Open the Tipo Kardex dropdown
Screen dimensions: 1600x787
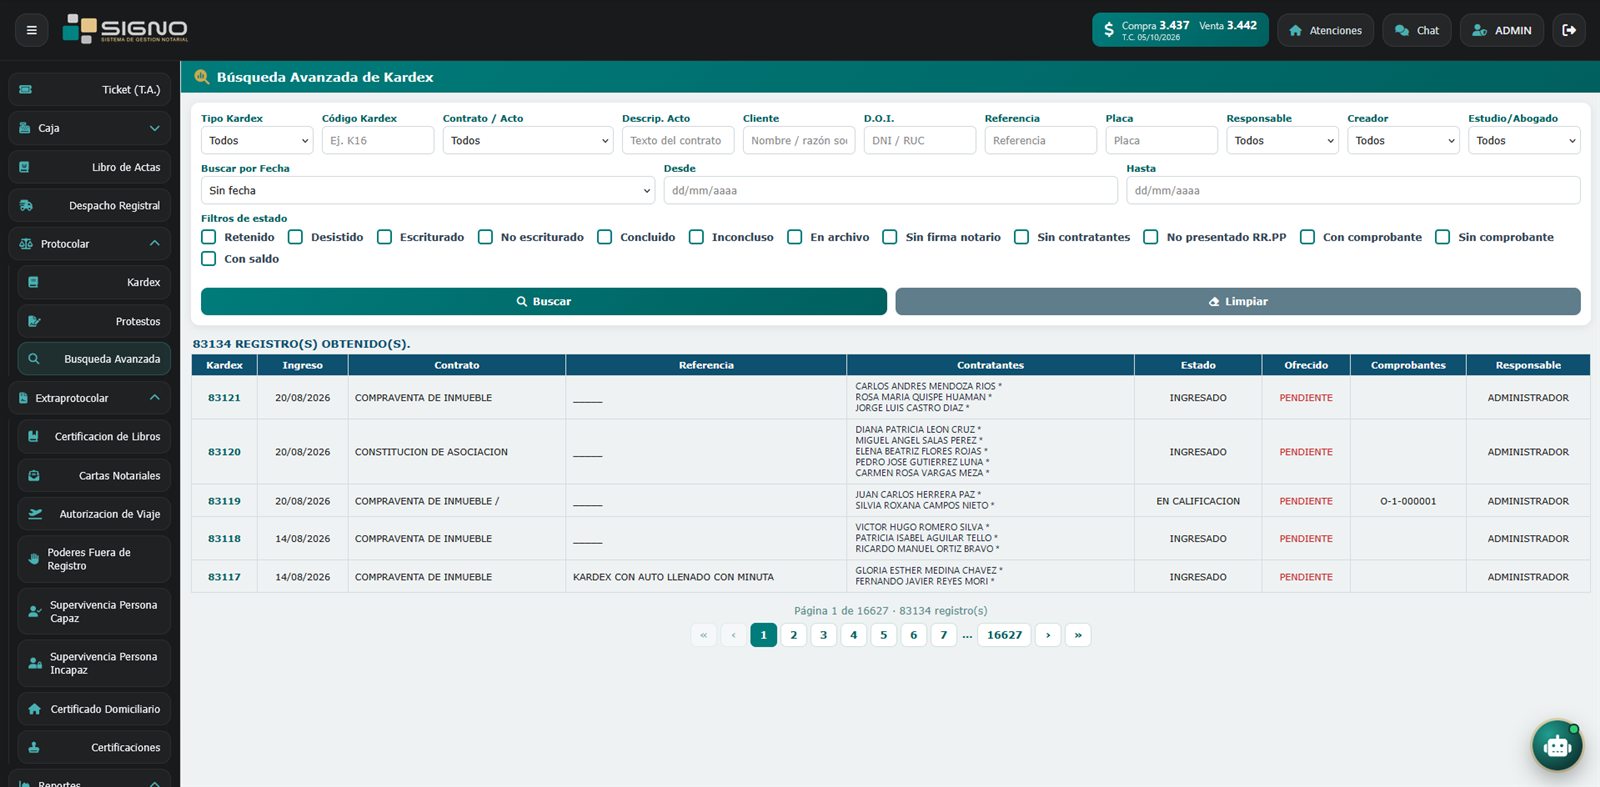pyautogui.click(x=257, y=141)
